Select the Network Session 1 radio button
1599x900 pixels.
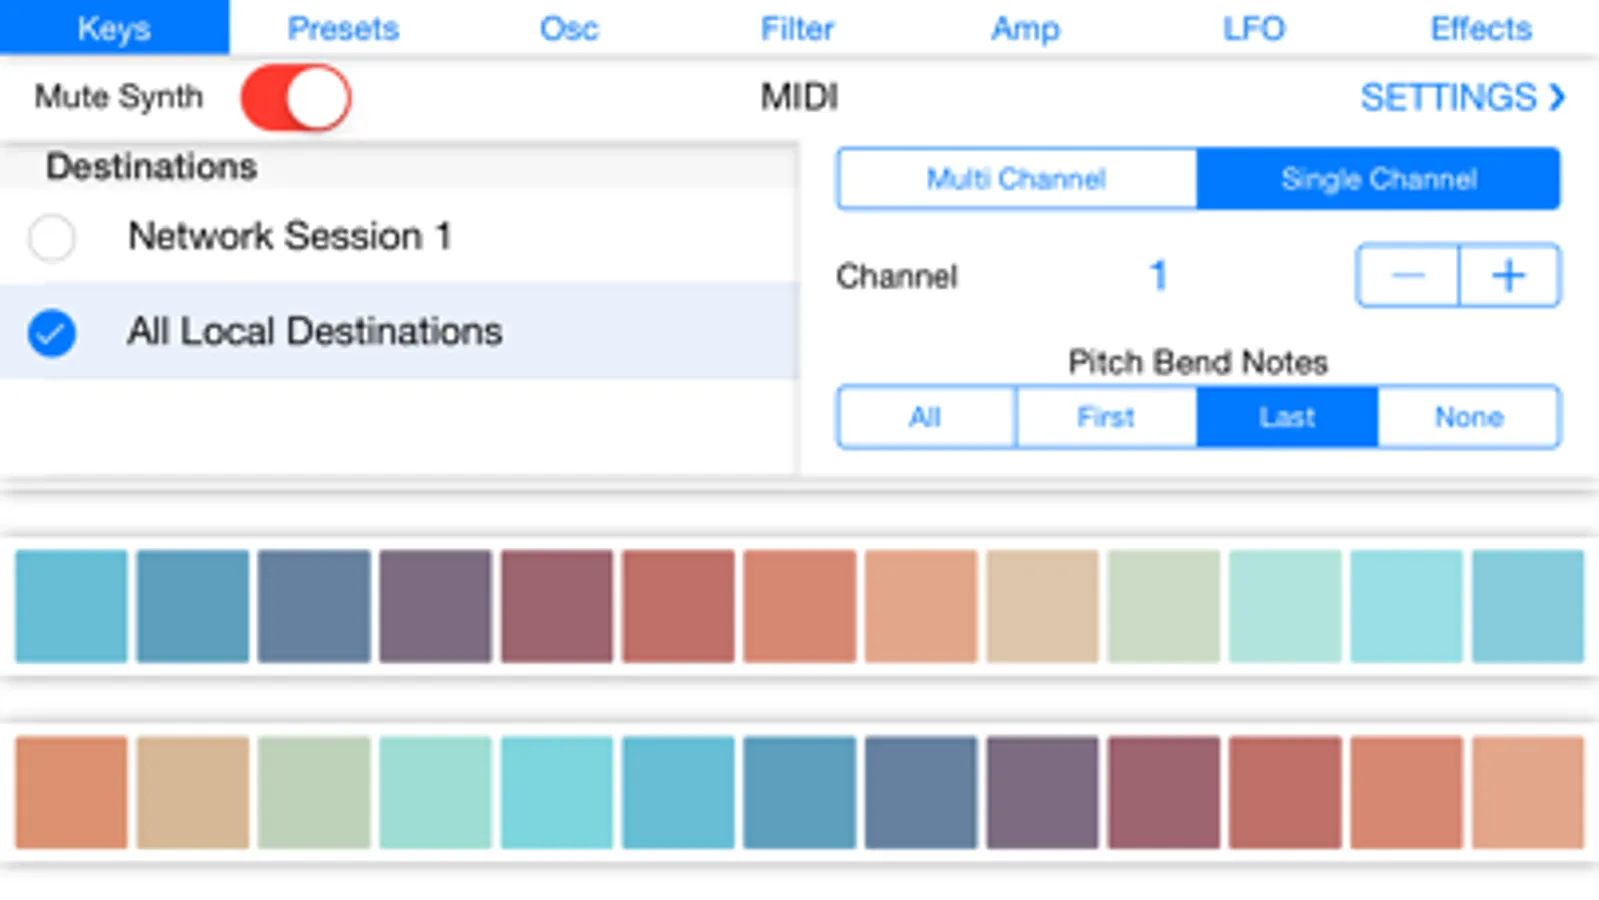pyautogui.click(x=52, y=238)
